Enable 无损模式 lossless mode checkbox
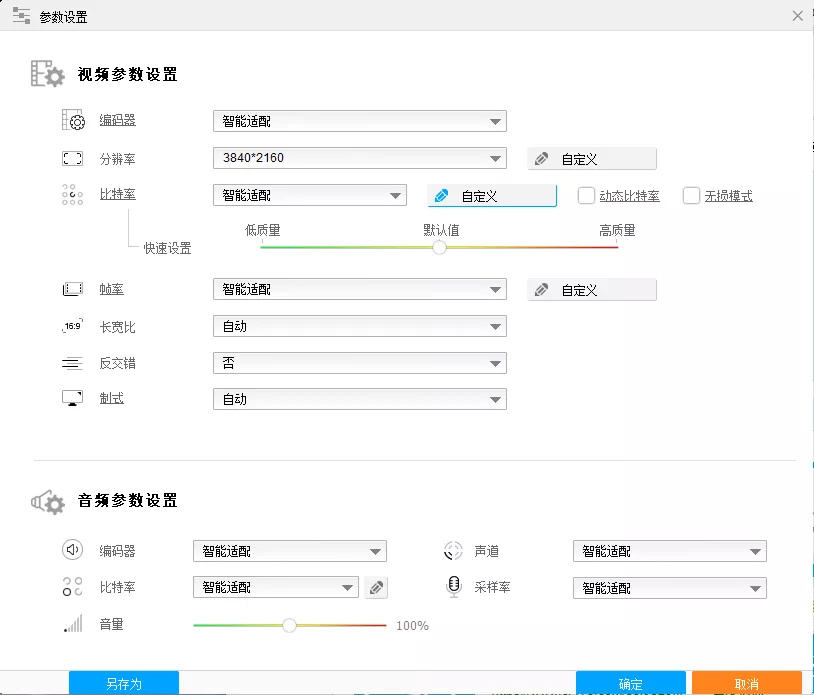This screenshot has height=695, width=814. click(691, 195)
